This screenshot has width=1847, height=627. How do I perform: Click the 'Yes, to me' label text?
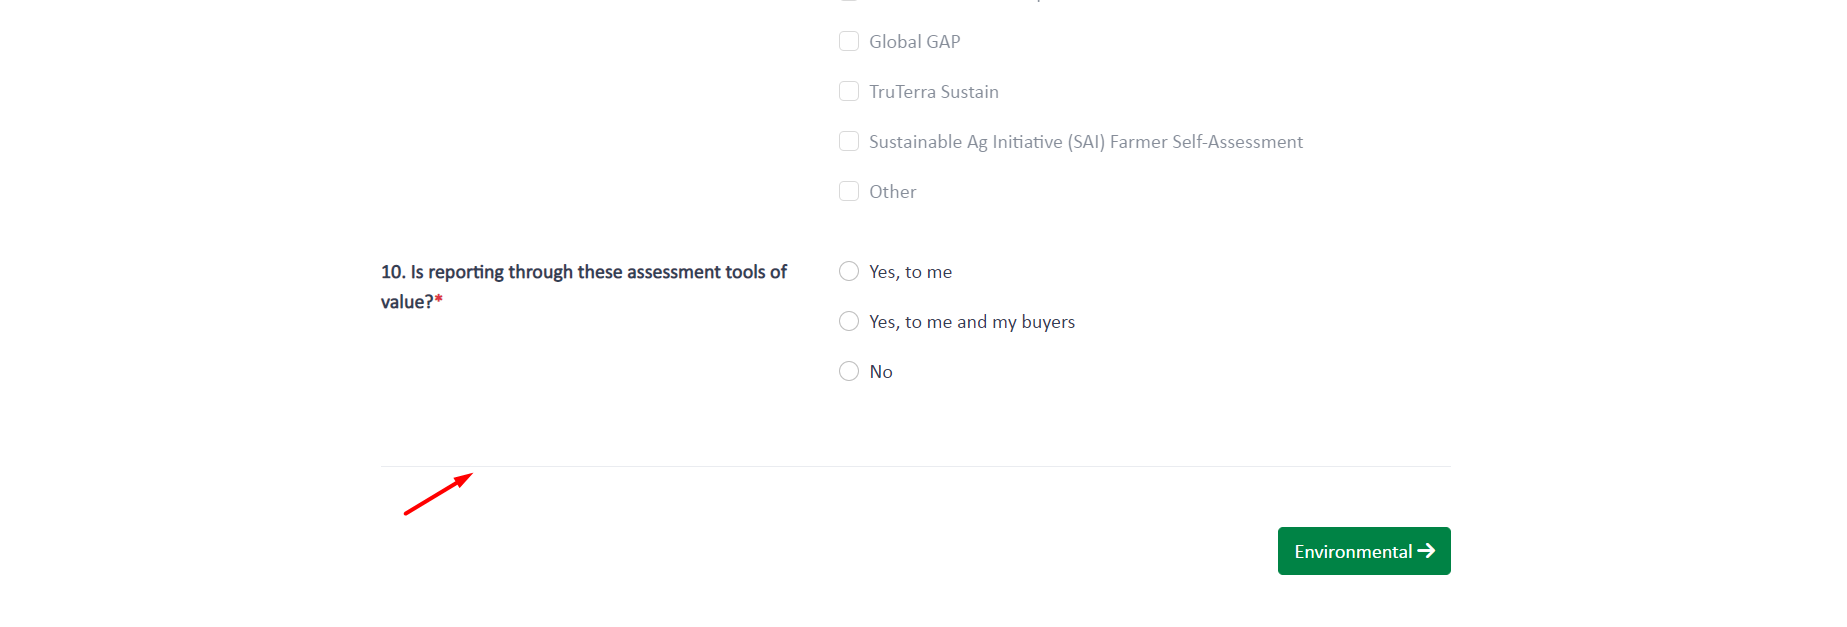tap(910, 272)
